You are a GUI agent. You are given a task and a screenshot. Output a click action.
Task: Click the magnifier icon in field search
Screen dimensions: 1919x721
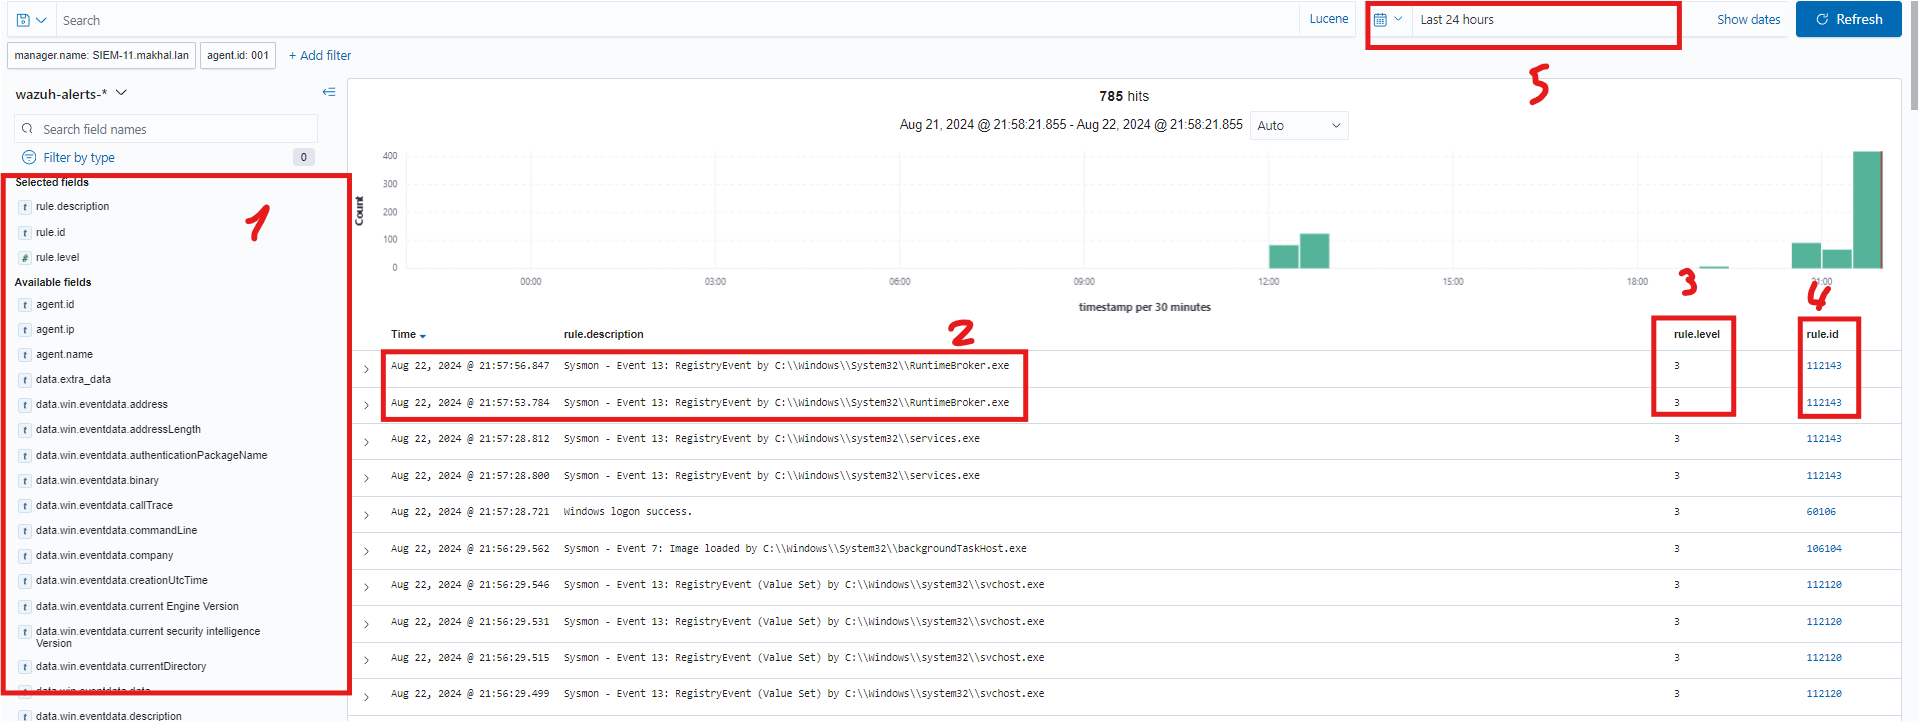coord(28,129)
